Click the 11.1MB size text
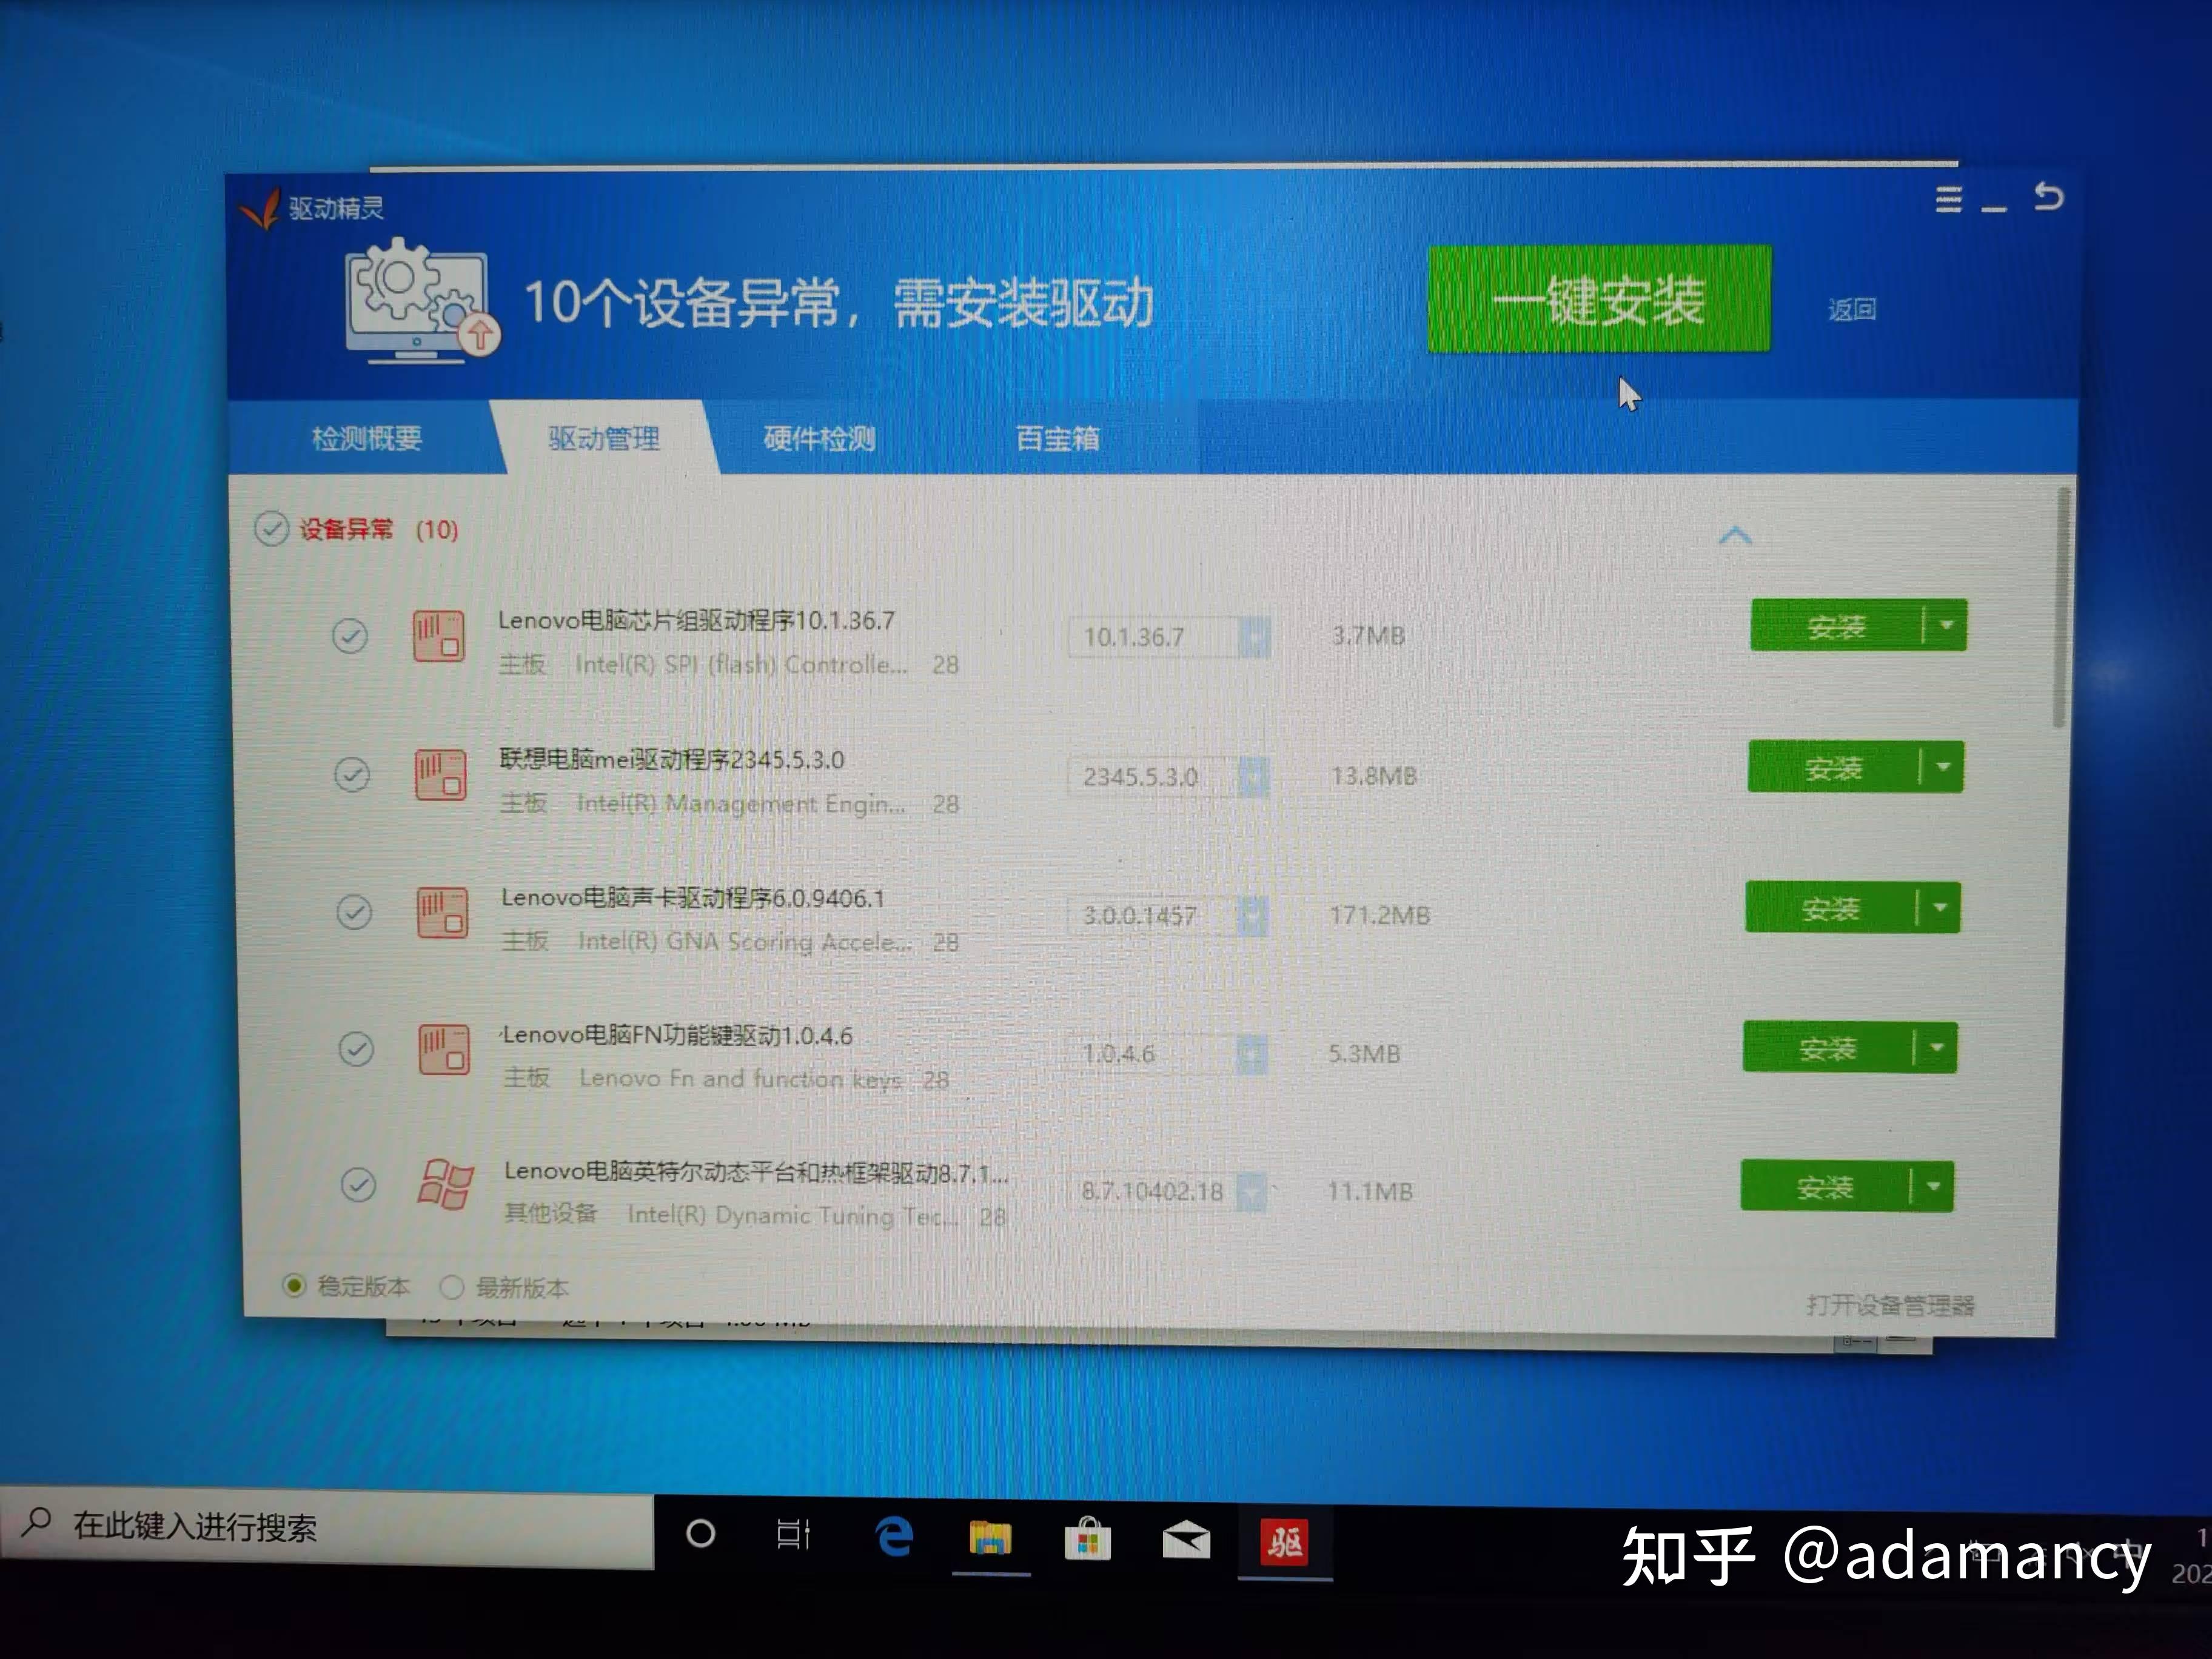The height and width of the screenshot is (1659, 2212). (x=1370, y=1192)
